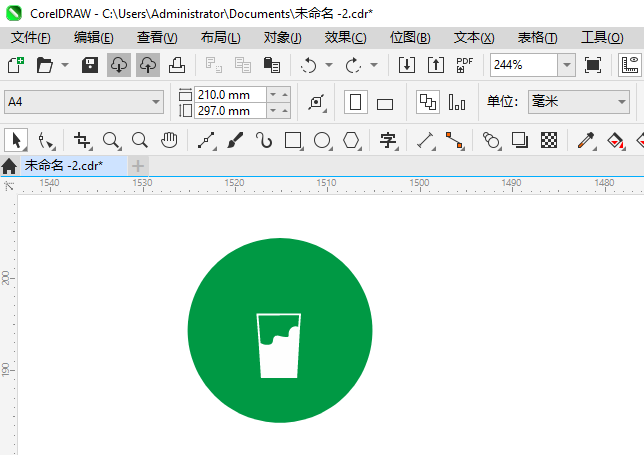Switch page to landscape orientation
This screenshot has height=455, width=644.
tap(385, 103)
